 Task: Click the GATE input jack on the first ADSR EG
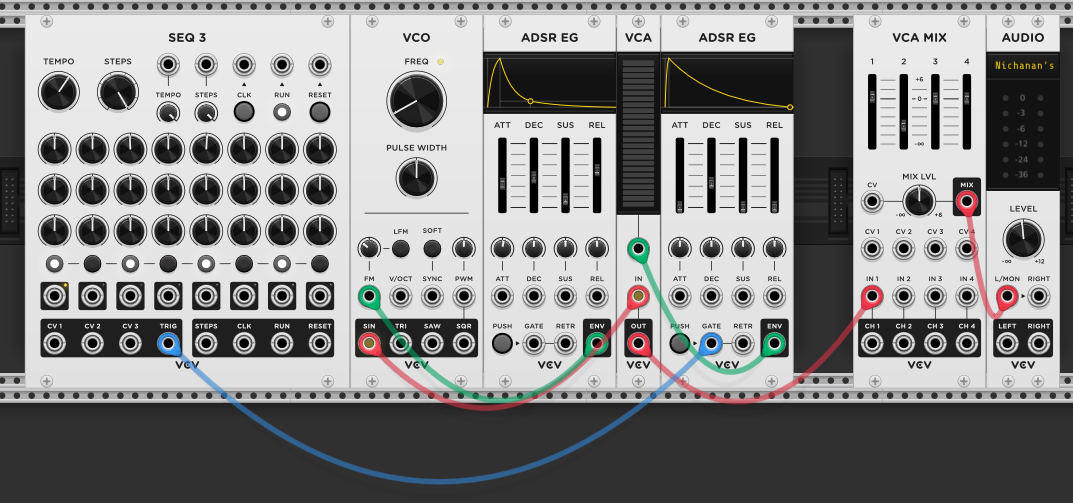534,344
